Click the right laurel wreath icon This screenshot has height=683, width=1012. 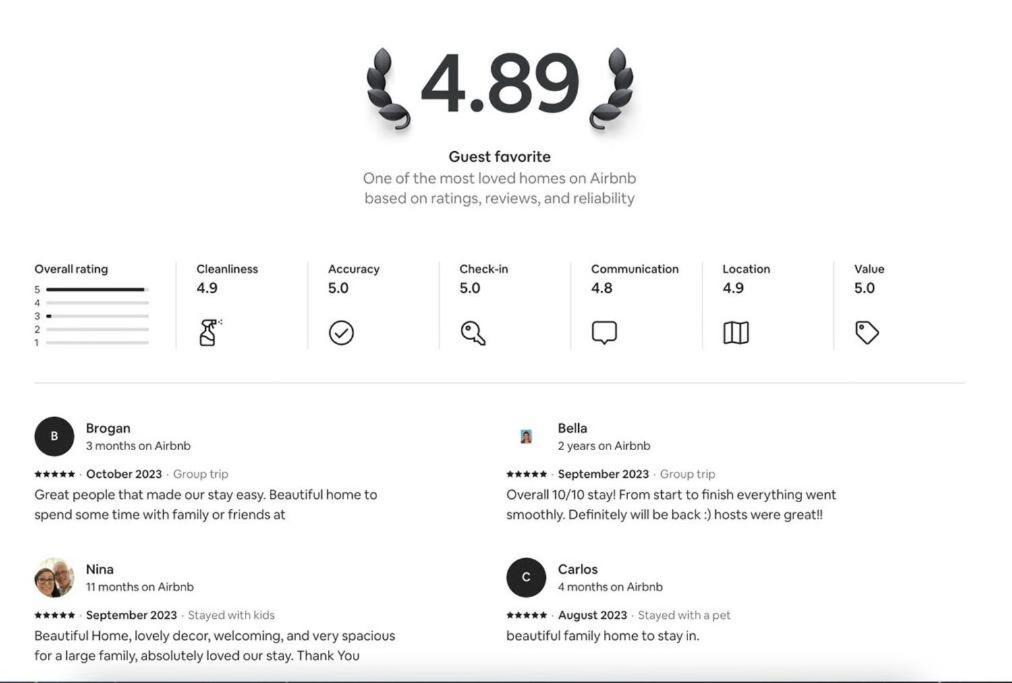click(611, 89)
